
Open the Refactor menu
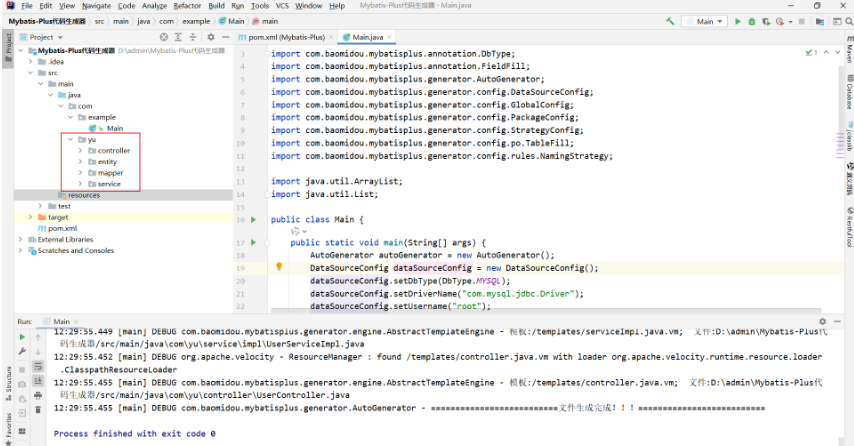pyautogui.click(x=187, y=5)
